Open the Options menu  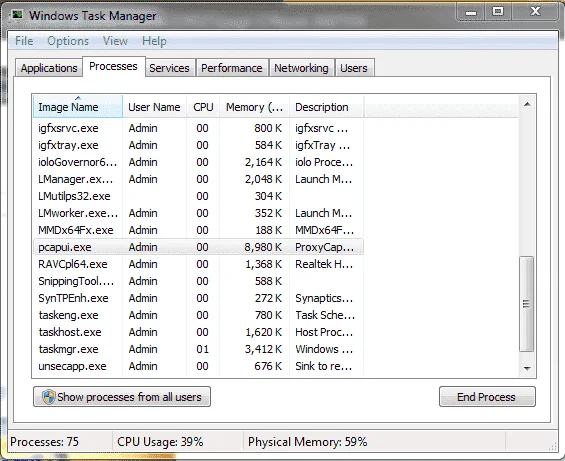coord(68,41)
